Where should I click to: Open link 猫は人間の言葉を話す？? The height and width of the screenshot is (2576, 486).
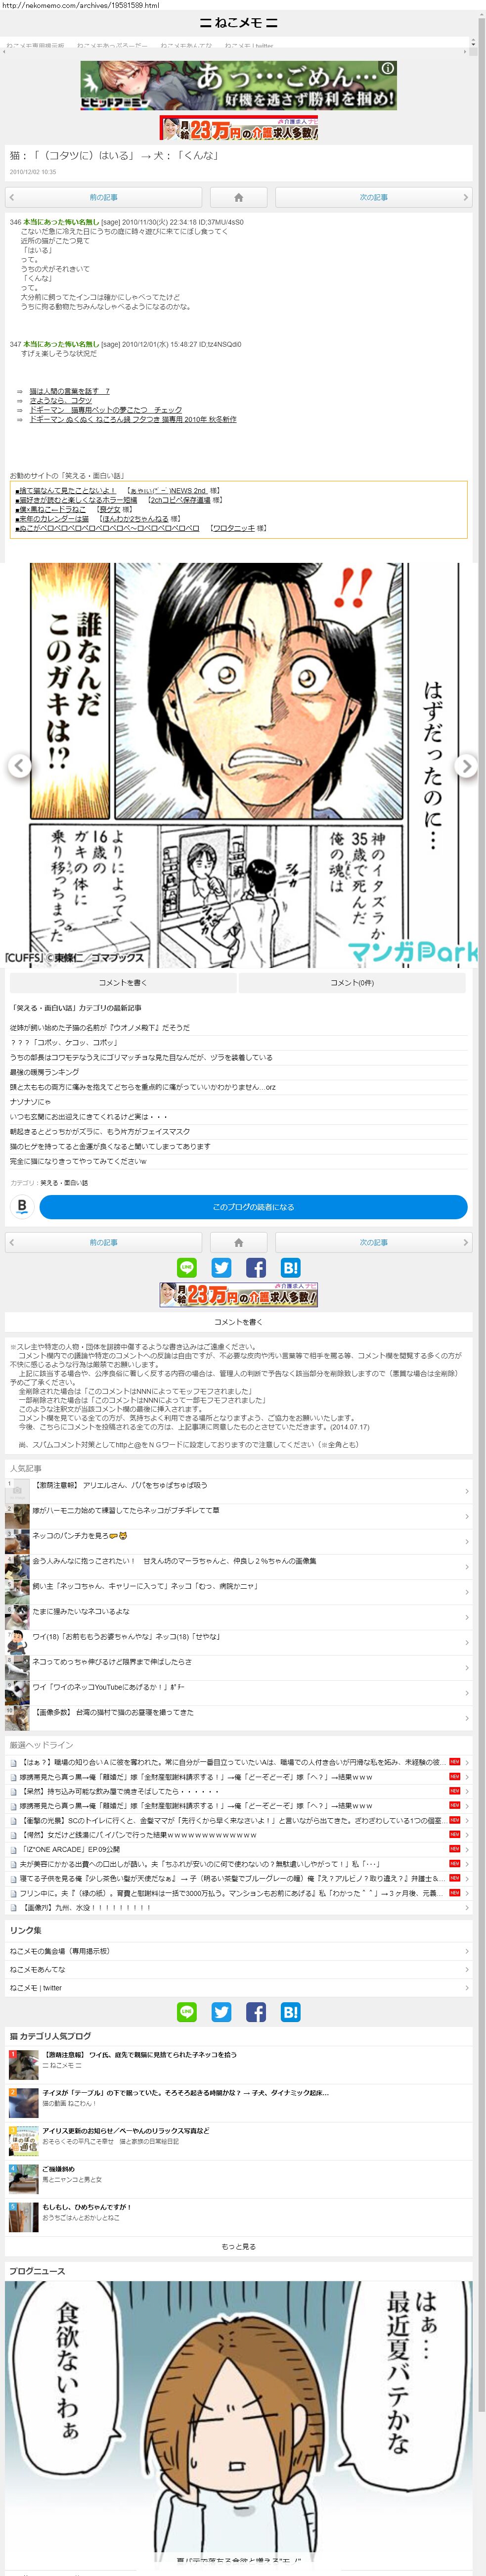click(x=69, y=391)
